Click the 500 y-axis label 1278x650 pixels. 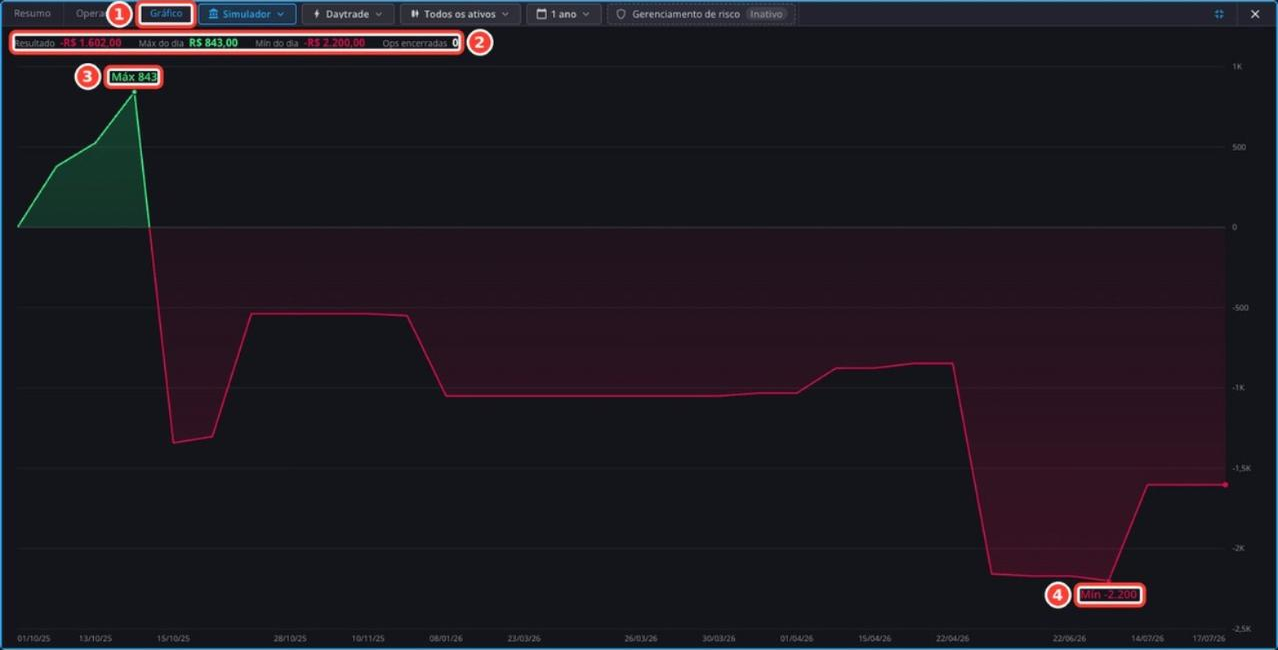click(1239, 147)
